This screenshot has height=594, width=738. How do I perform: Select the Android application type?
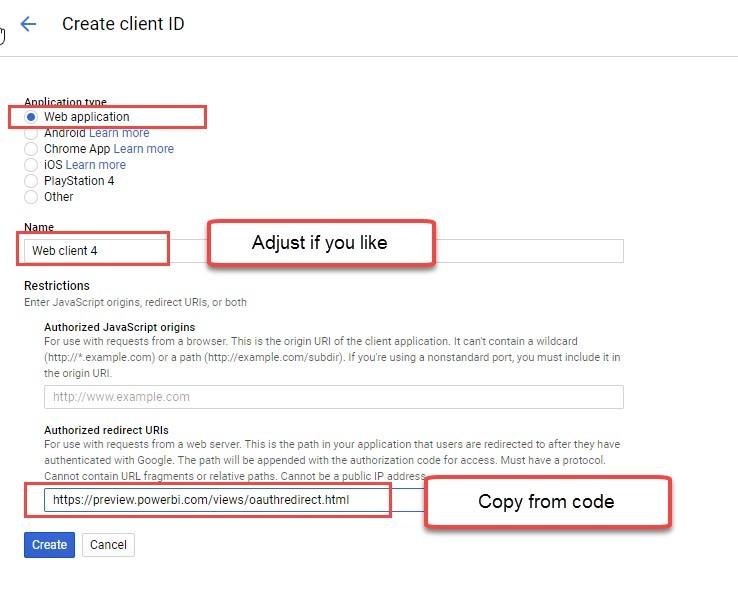31,133
